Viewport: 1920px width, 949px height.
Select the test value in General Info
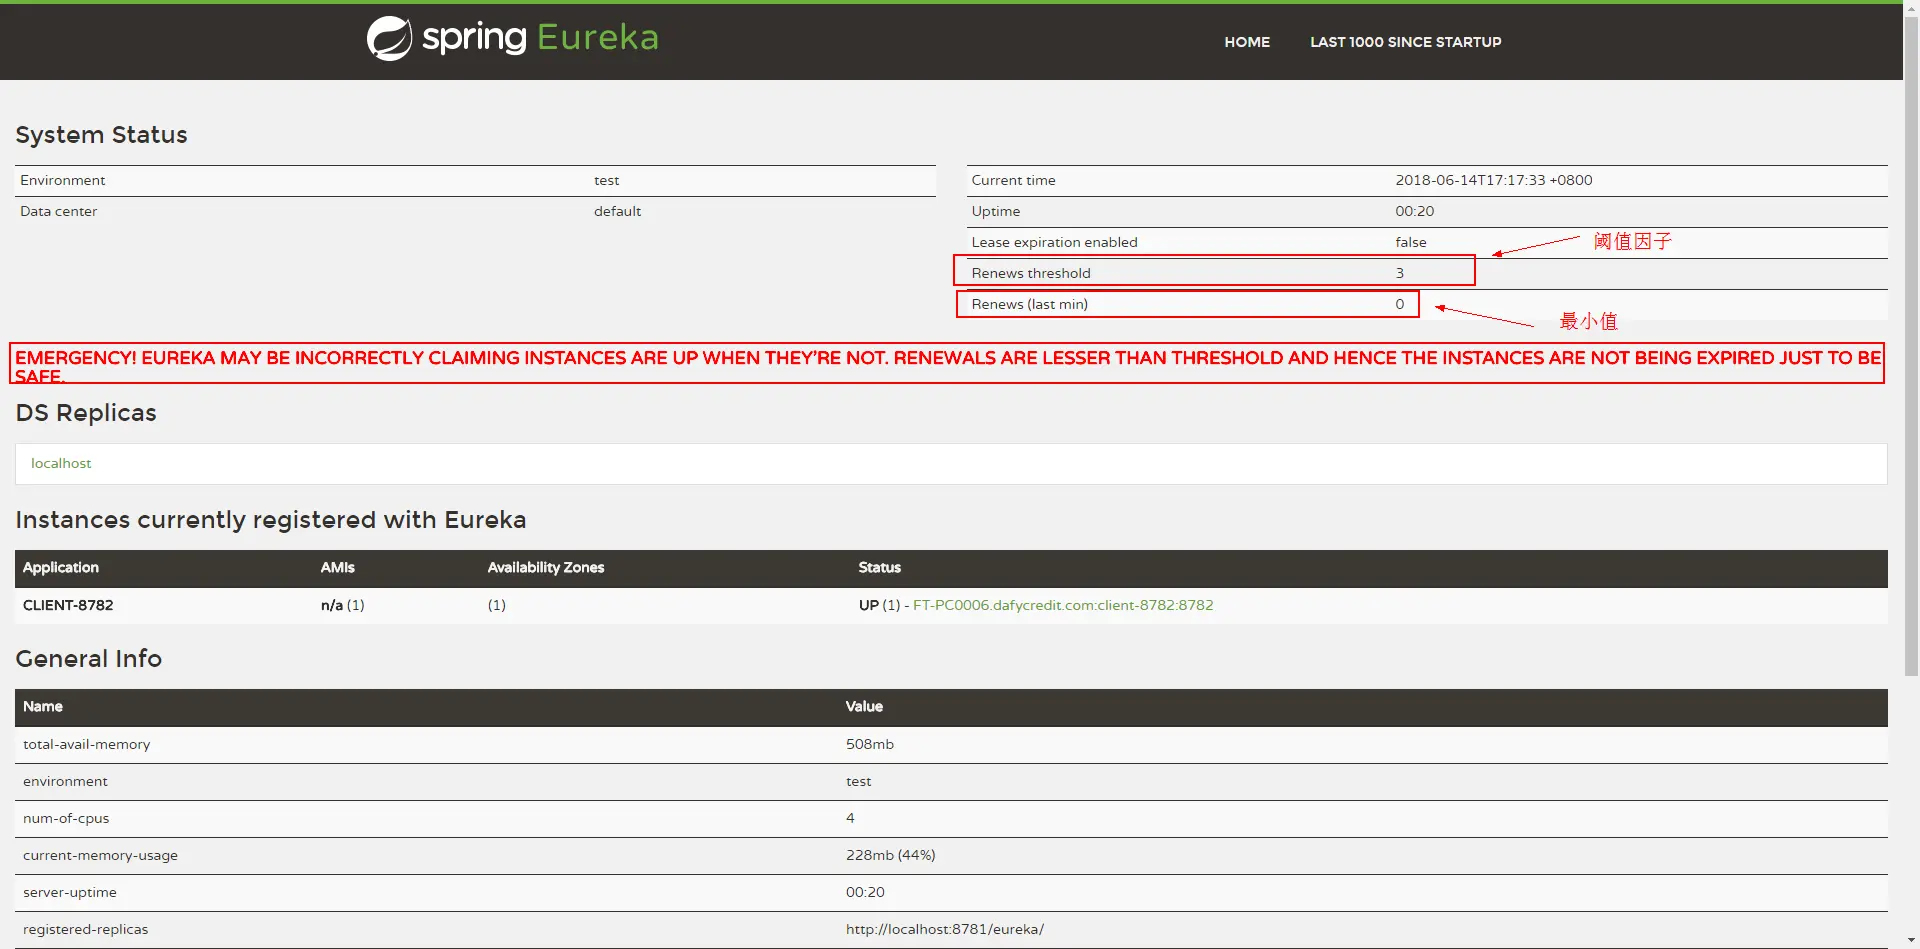pyautogui.click(x=859, y=781)
